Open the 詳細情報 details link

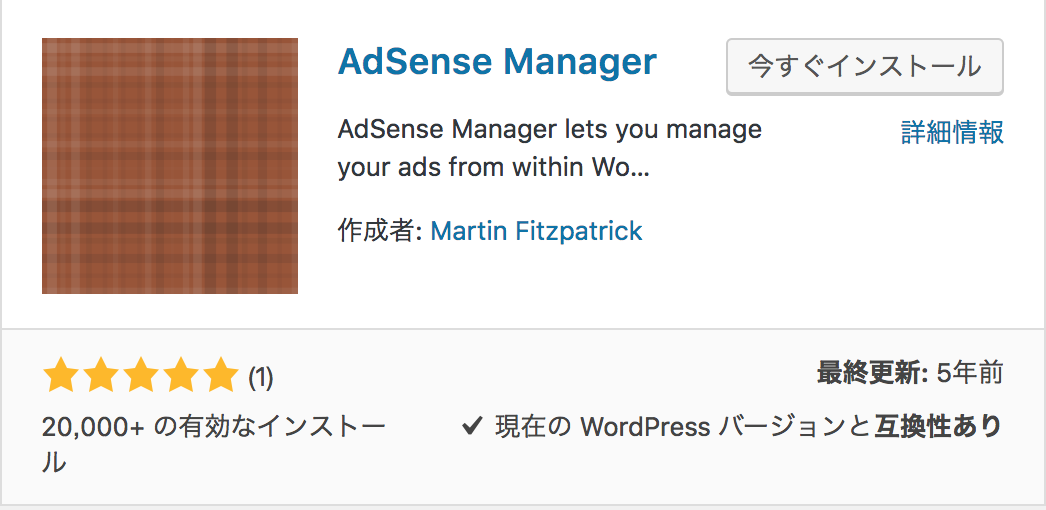pyautogui.click(x=952, y=133)
